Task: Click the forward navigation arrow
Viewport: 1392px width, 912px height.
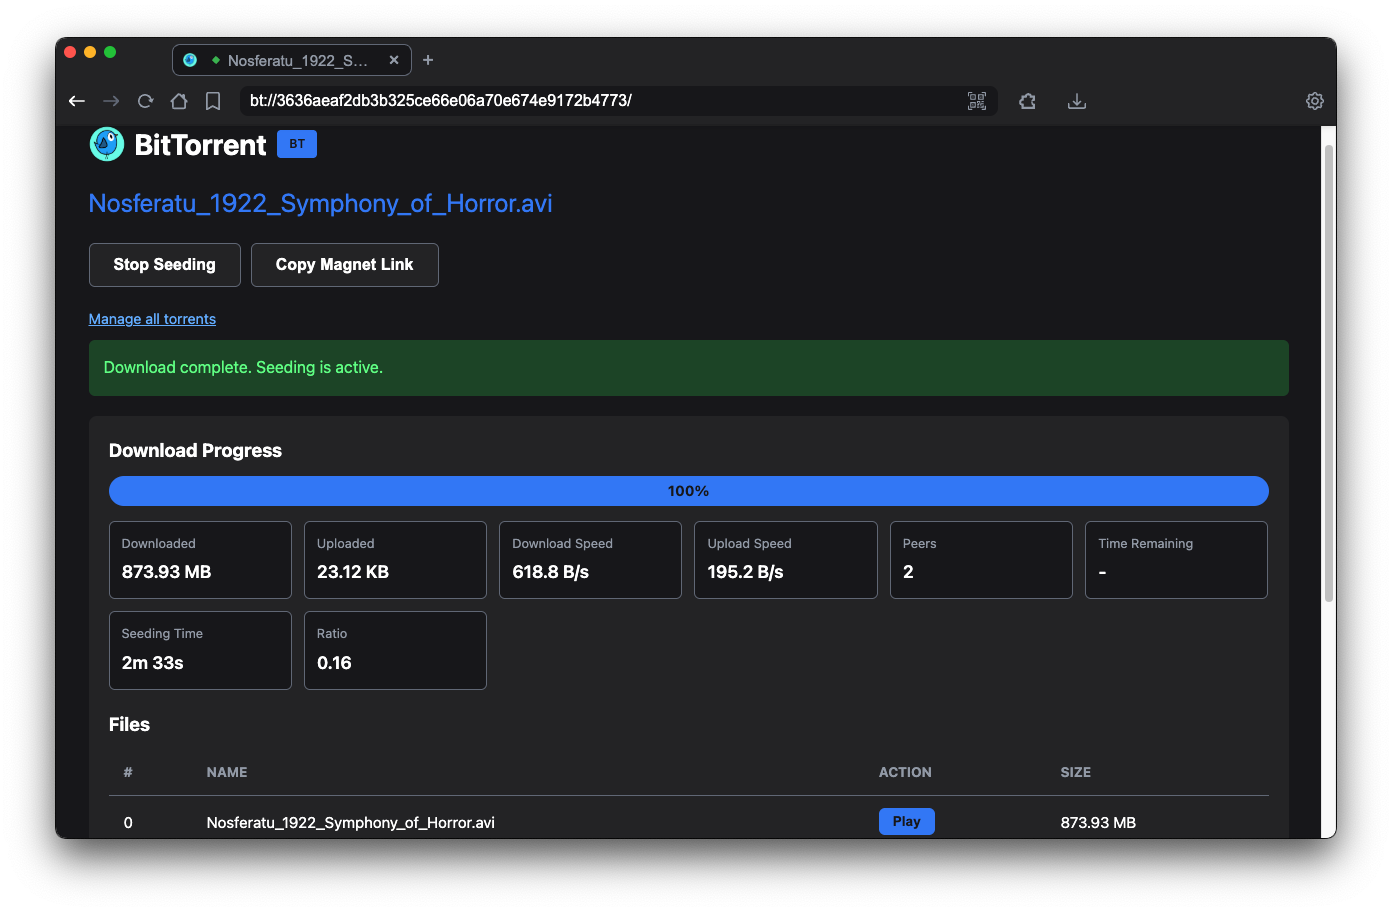Action: tap(111, 101)
